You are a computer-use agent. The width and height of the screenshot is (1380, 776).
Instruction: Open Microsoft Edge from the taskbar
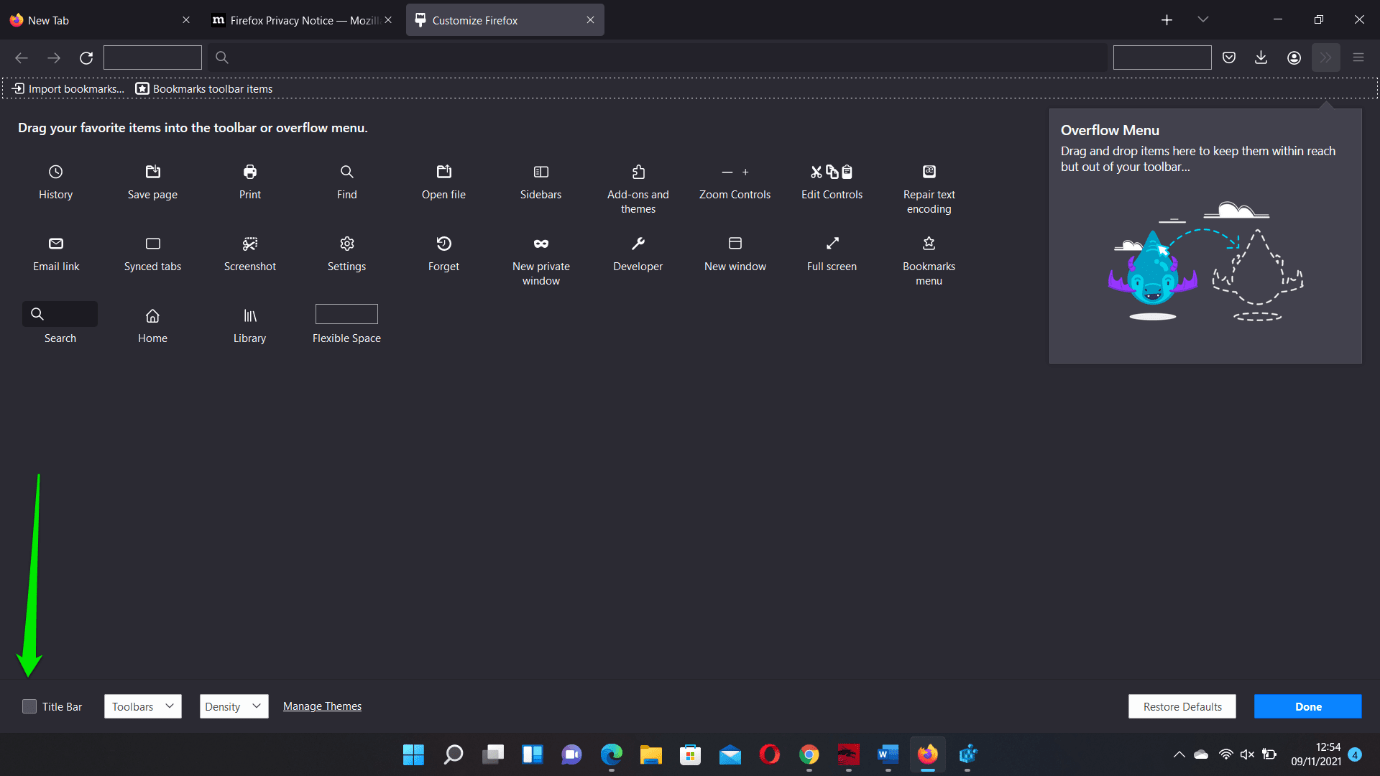coord(611,755)
